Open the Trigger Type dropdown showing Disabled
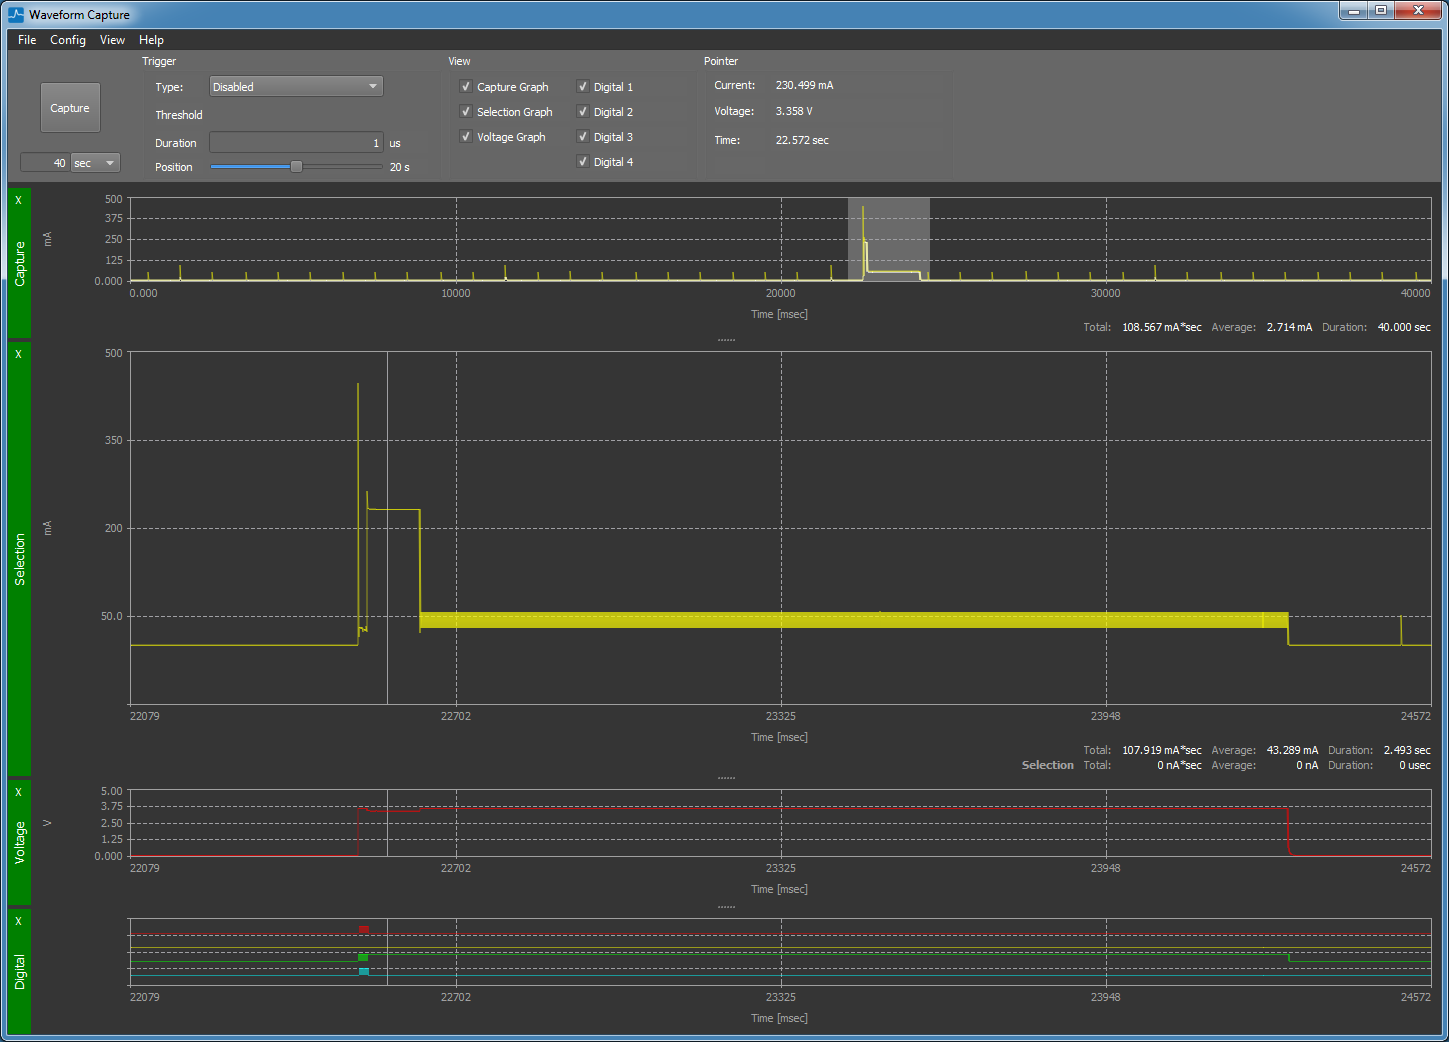Screen dimensions: 1449x1042 pos(295,86)
